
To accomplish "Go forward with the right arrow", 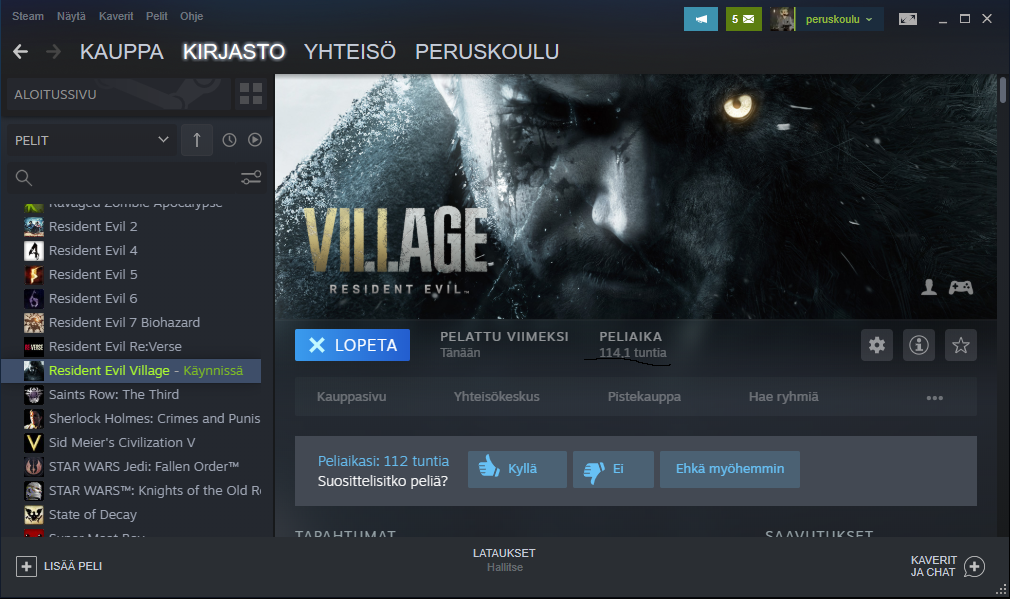I will point(53,52).
